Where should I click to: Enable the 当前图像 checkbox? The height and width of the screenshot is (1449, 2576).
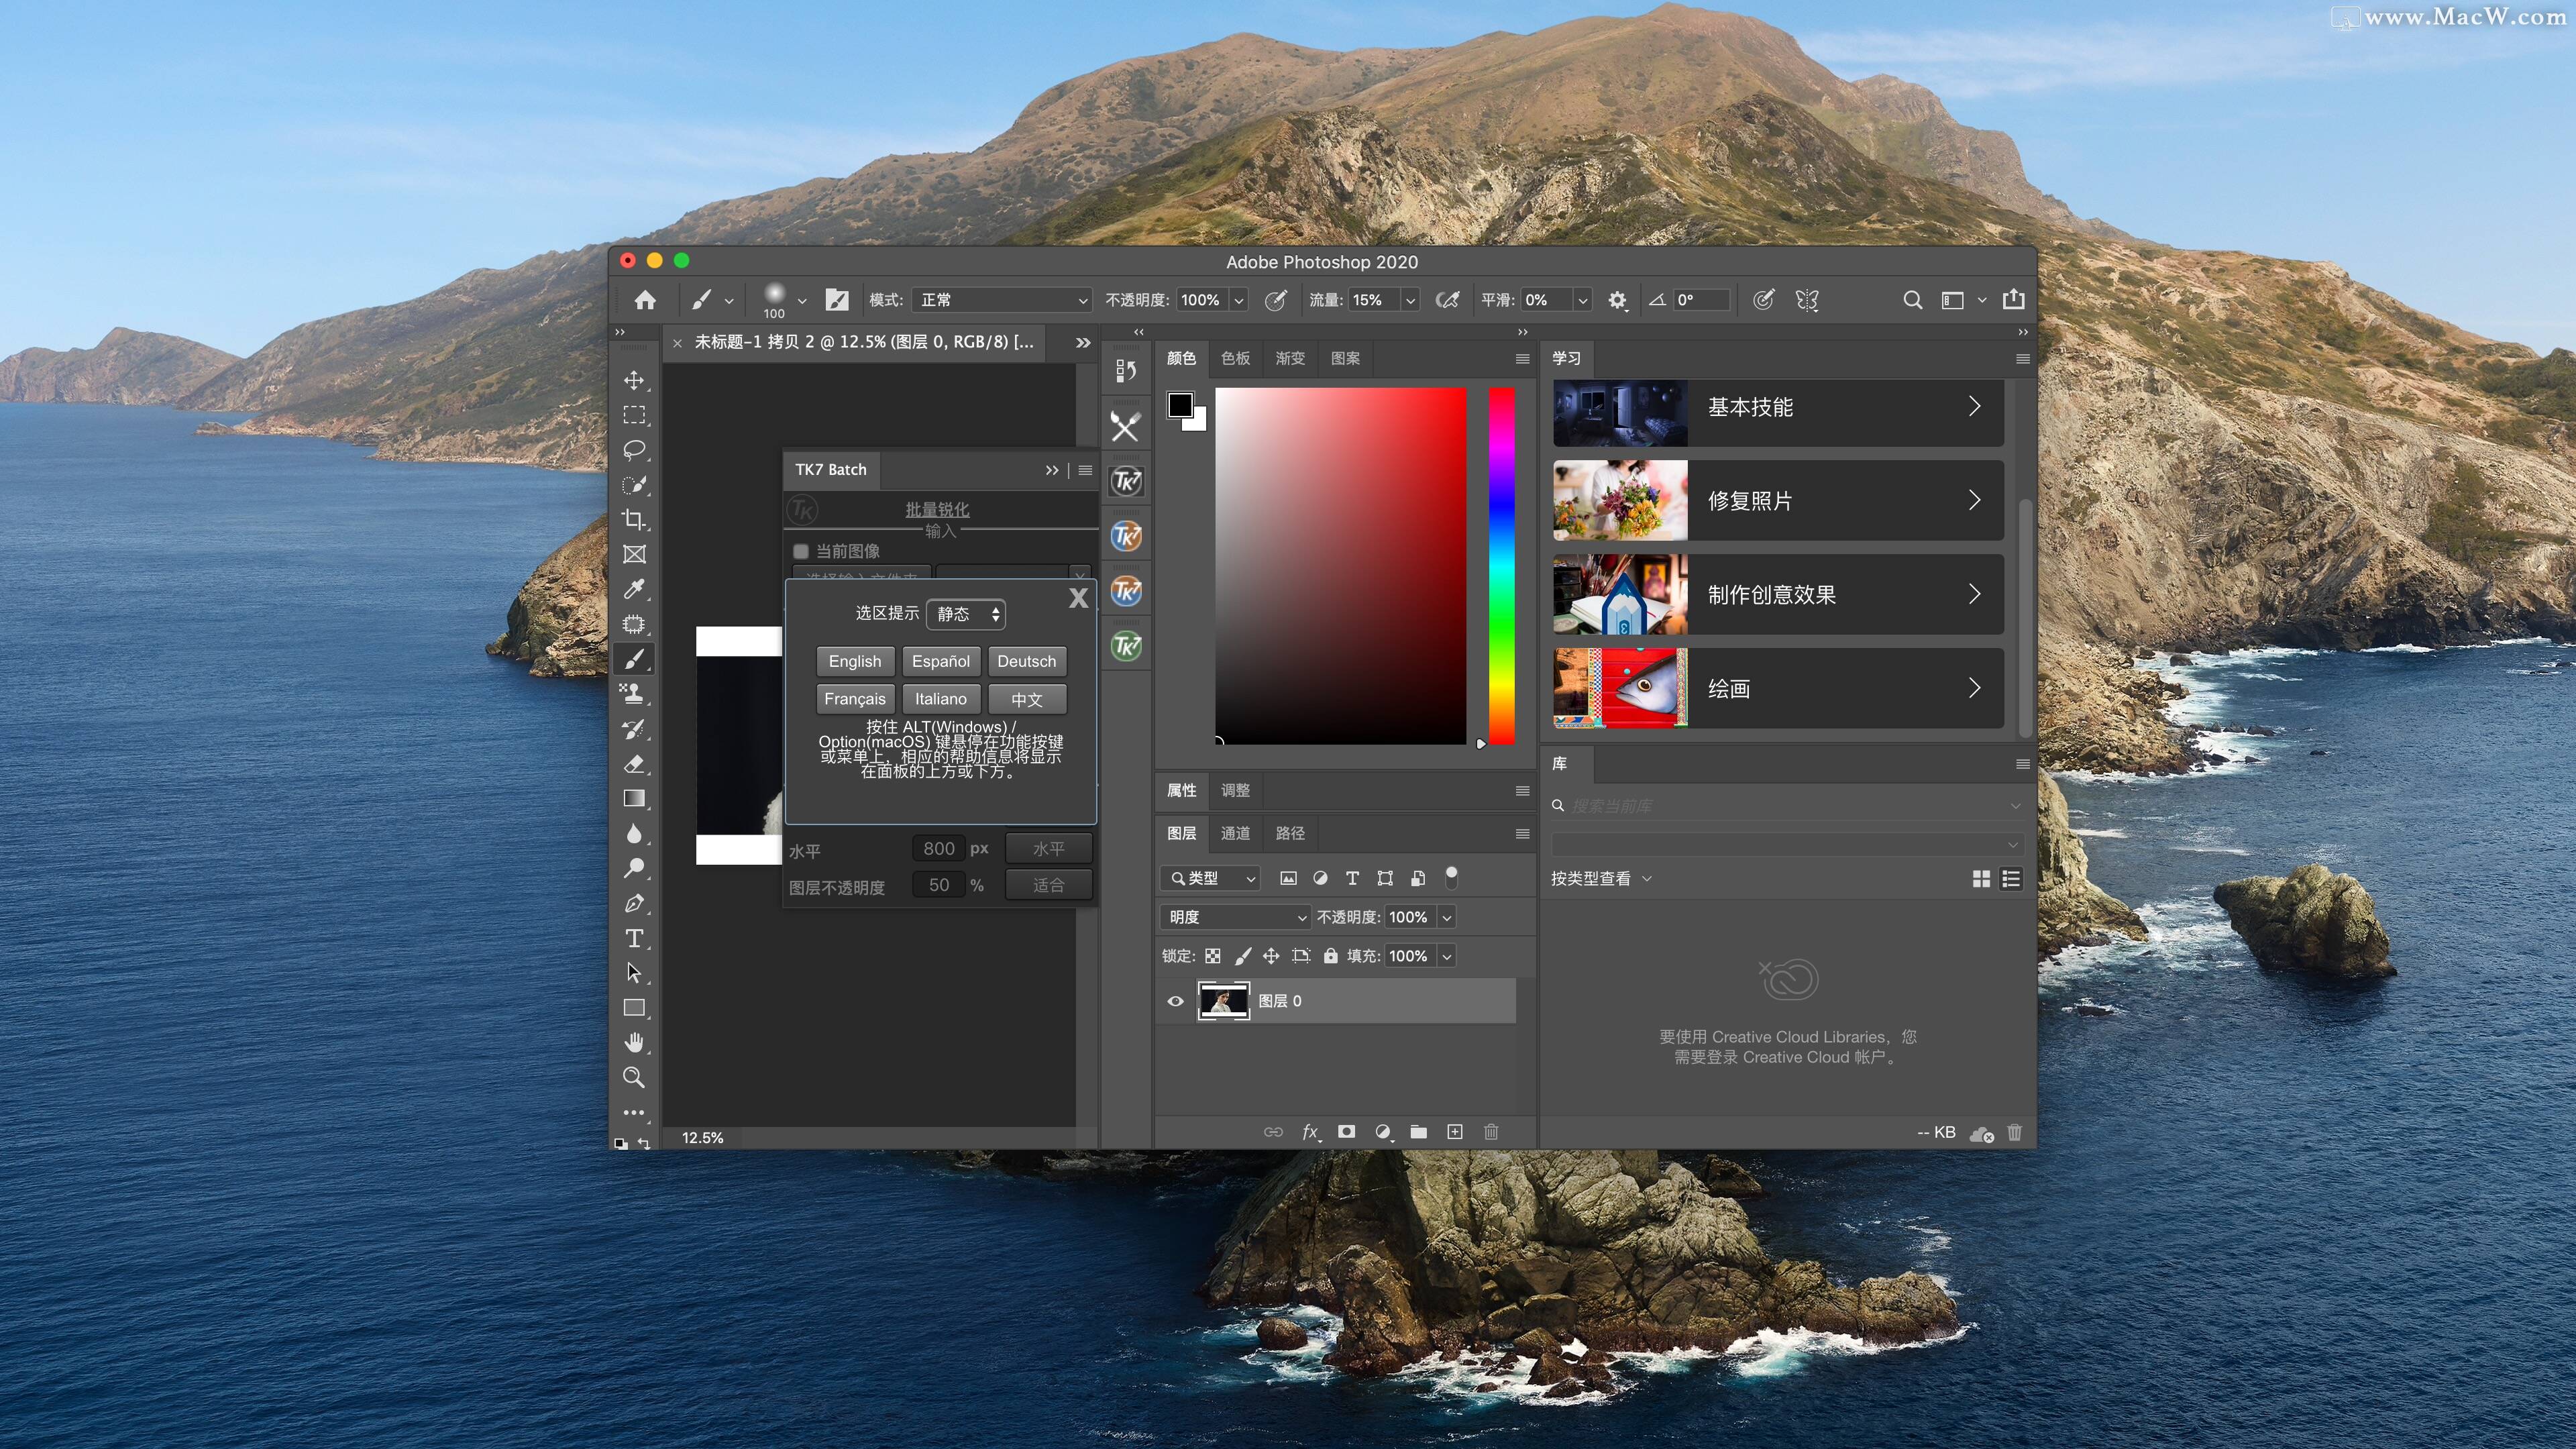pyautogui.click(x=800, y=551)
